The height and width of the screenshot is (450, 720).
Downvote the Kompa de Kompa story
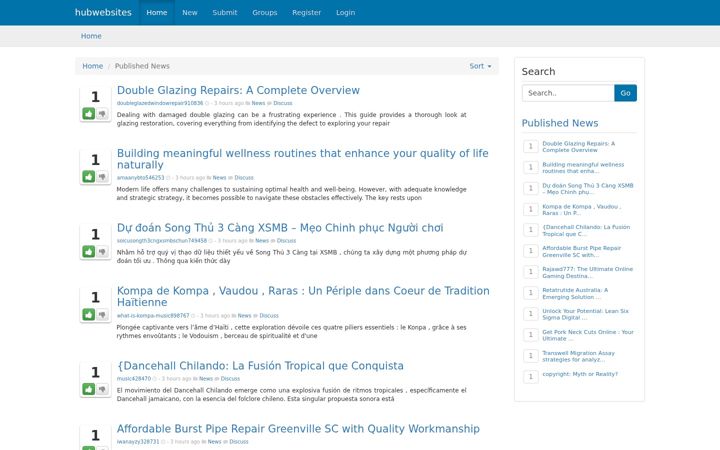pos(102,314)
